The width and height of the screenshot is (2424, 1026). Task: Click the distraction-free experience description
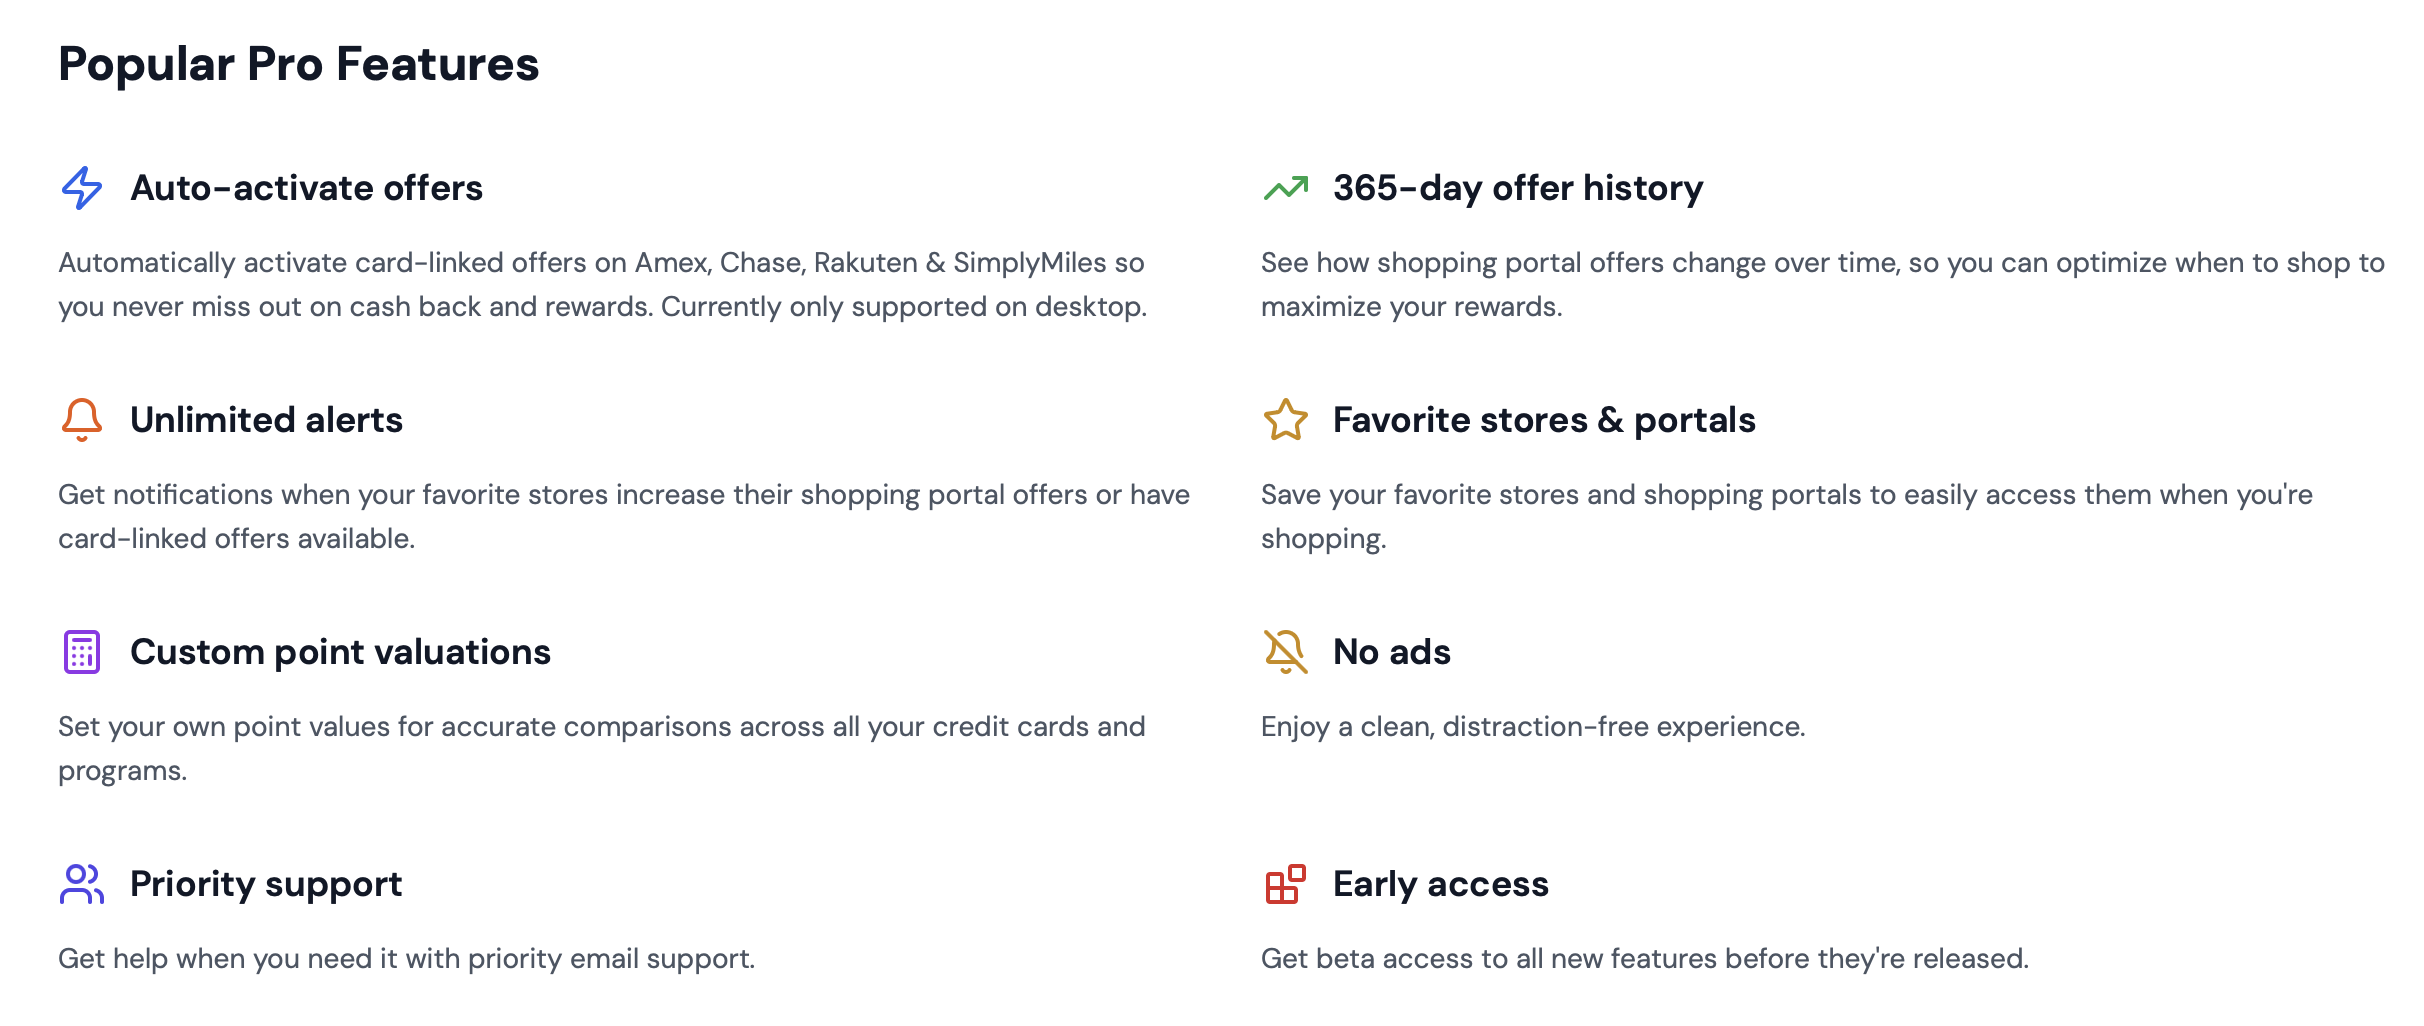tap(1532, 726)
